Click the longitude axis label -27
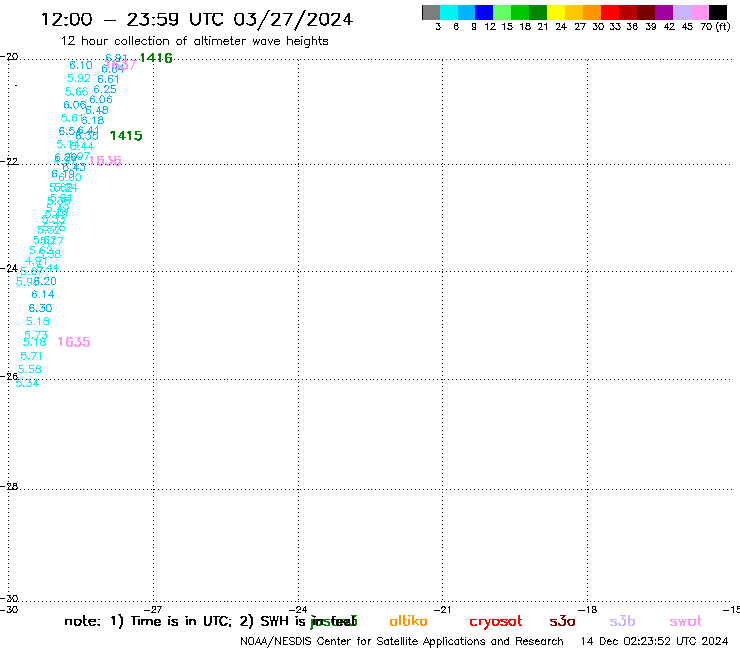 click(x=153, y=609)
